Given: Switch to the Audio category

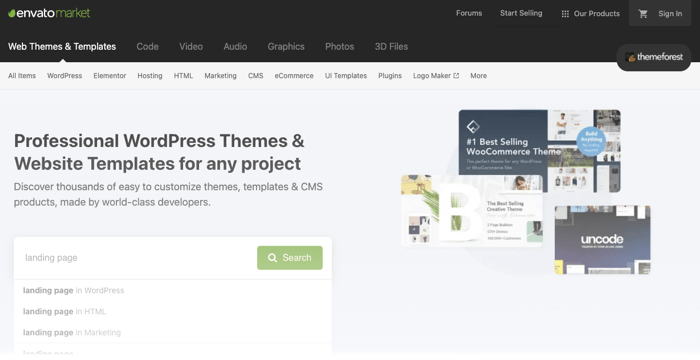Looking at the screenshot, I should tap(235, 46).
